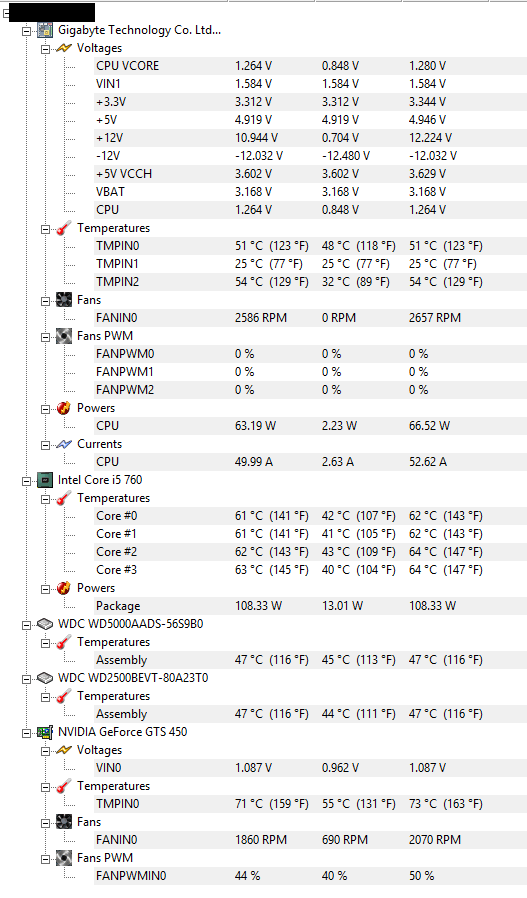527x898 pixels.
Task: Click the WDC WD5000AADS hard drive icon
Action: point(45,624)
